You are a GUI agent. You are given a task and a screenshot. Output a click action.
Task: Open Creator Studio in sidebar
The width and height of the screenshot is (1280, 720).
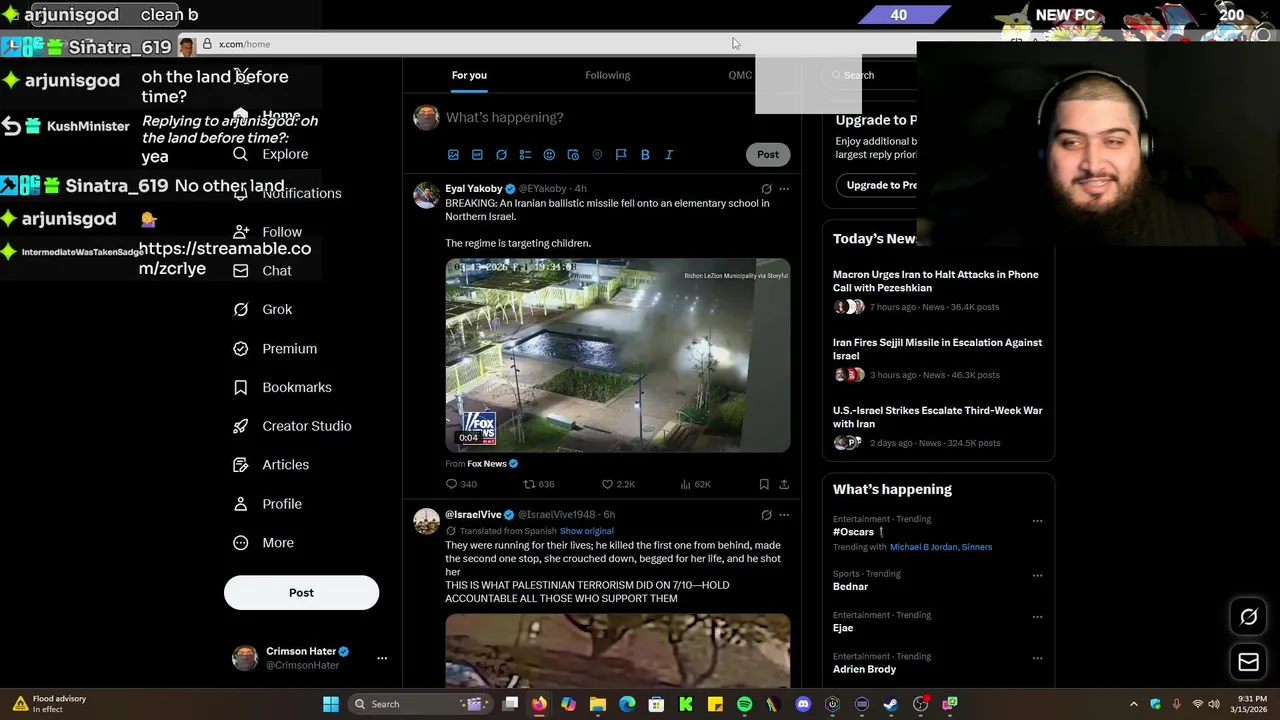tap(292, 426)
